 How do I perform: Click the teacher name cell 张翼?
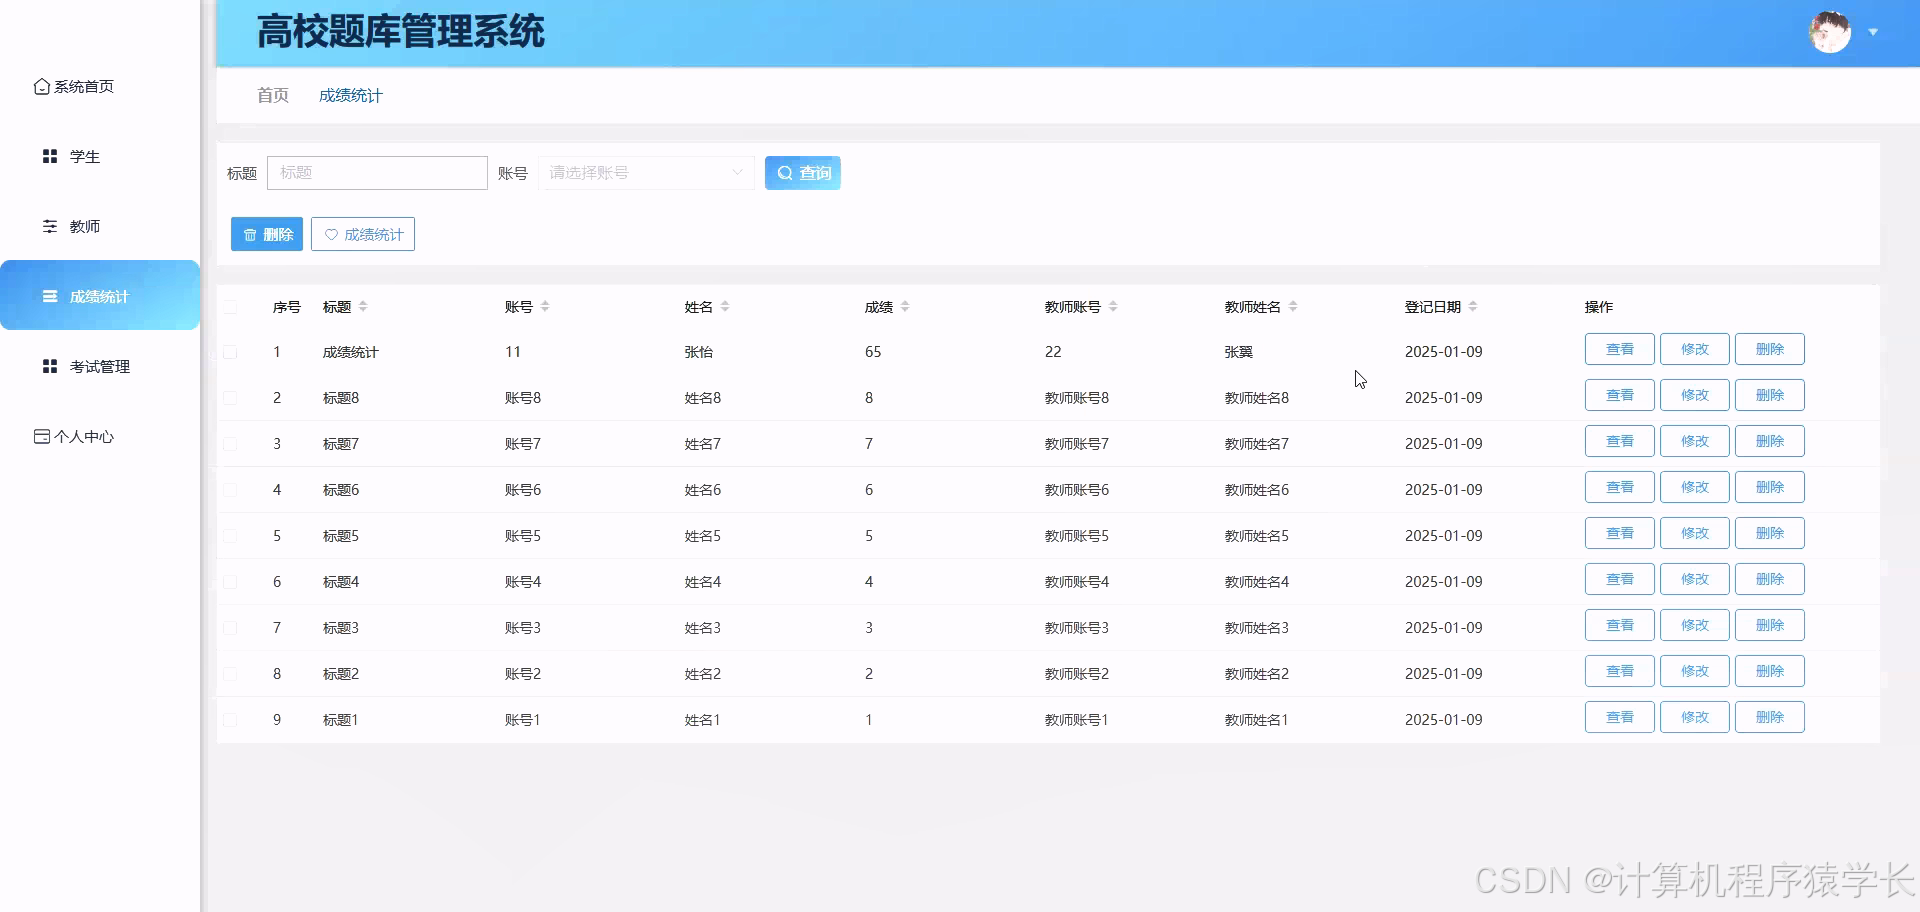pyautogui.click(x=1239, y=352)
